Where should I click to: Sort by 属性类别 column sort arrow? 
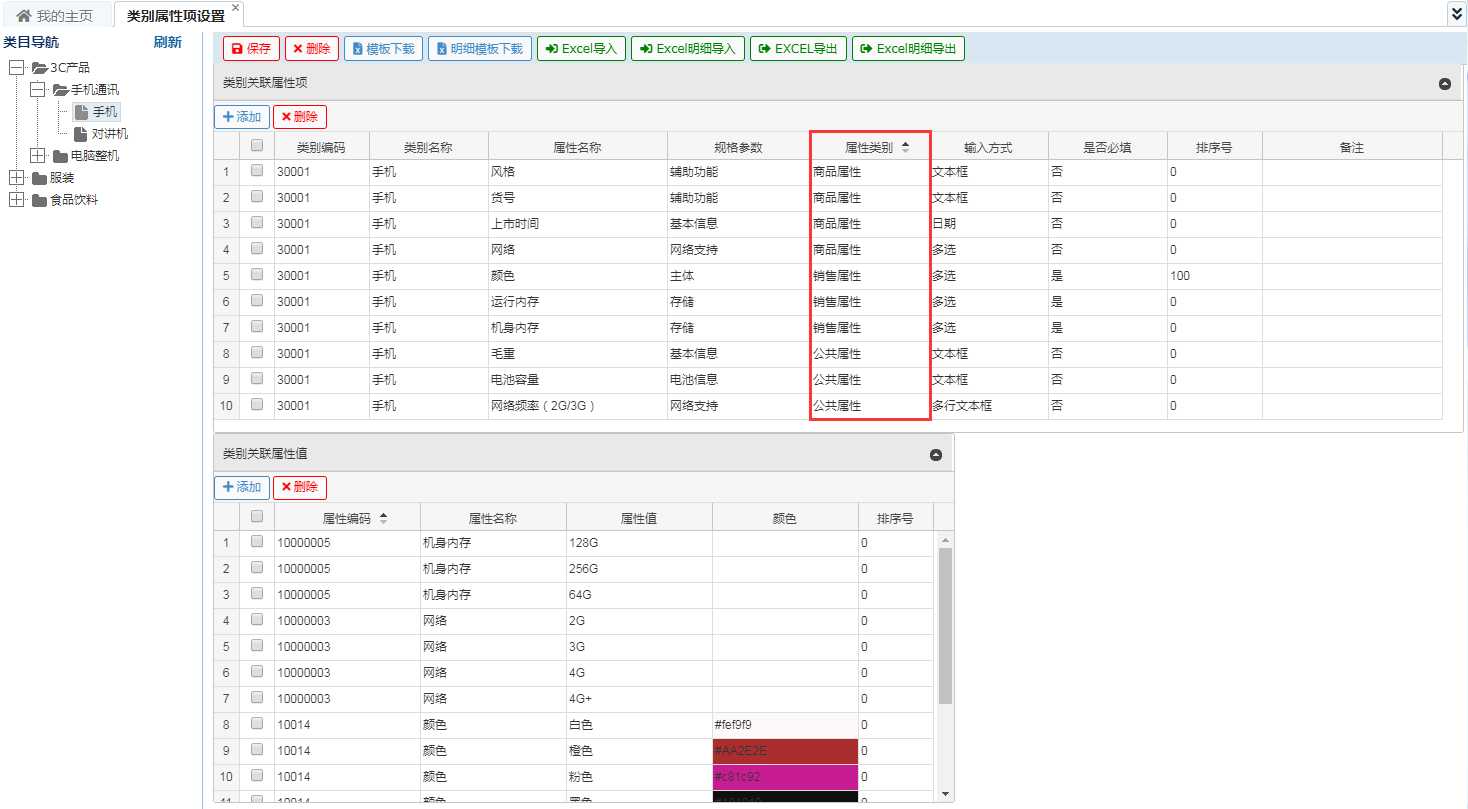coord(906,147)
